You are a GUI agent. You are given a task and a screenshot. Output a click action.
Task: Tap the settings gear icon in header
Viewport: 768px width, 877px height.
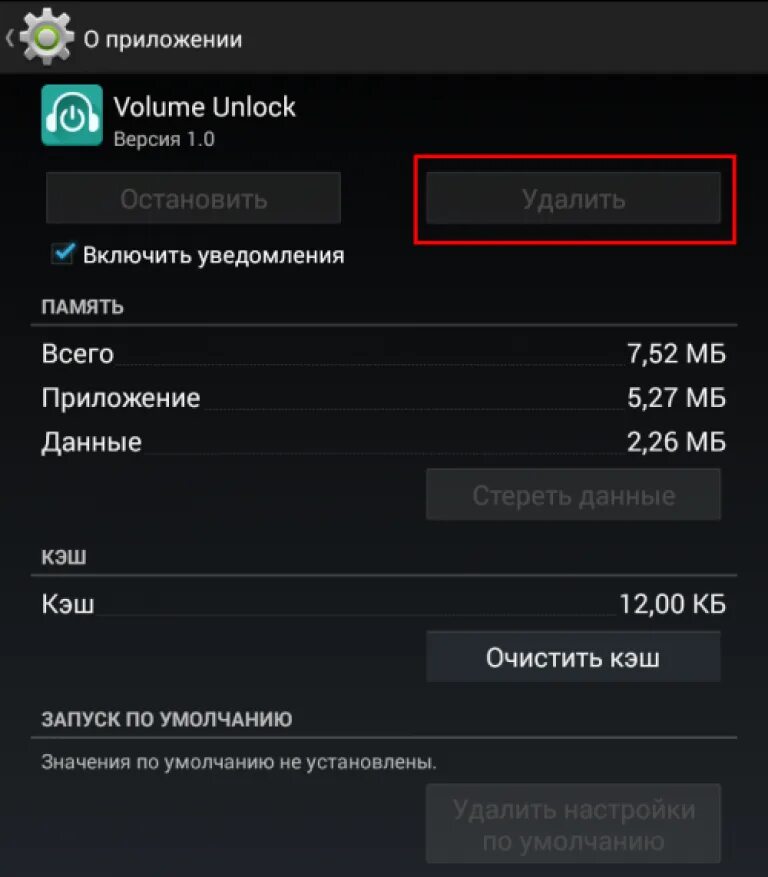click(x=46, y=37)
